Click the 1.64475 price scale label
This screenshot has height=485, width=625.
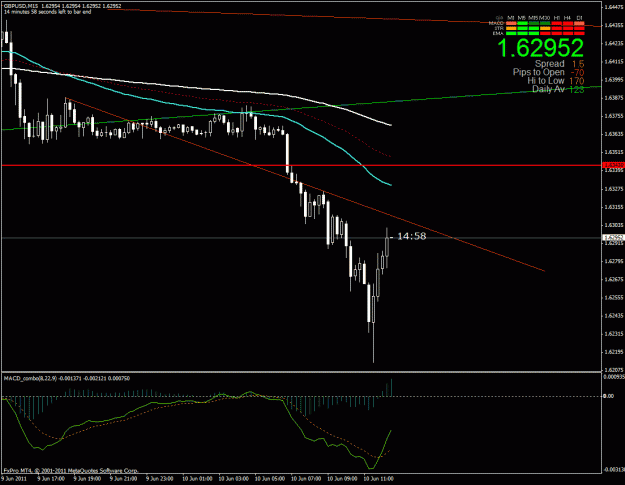point(613,7)
